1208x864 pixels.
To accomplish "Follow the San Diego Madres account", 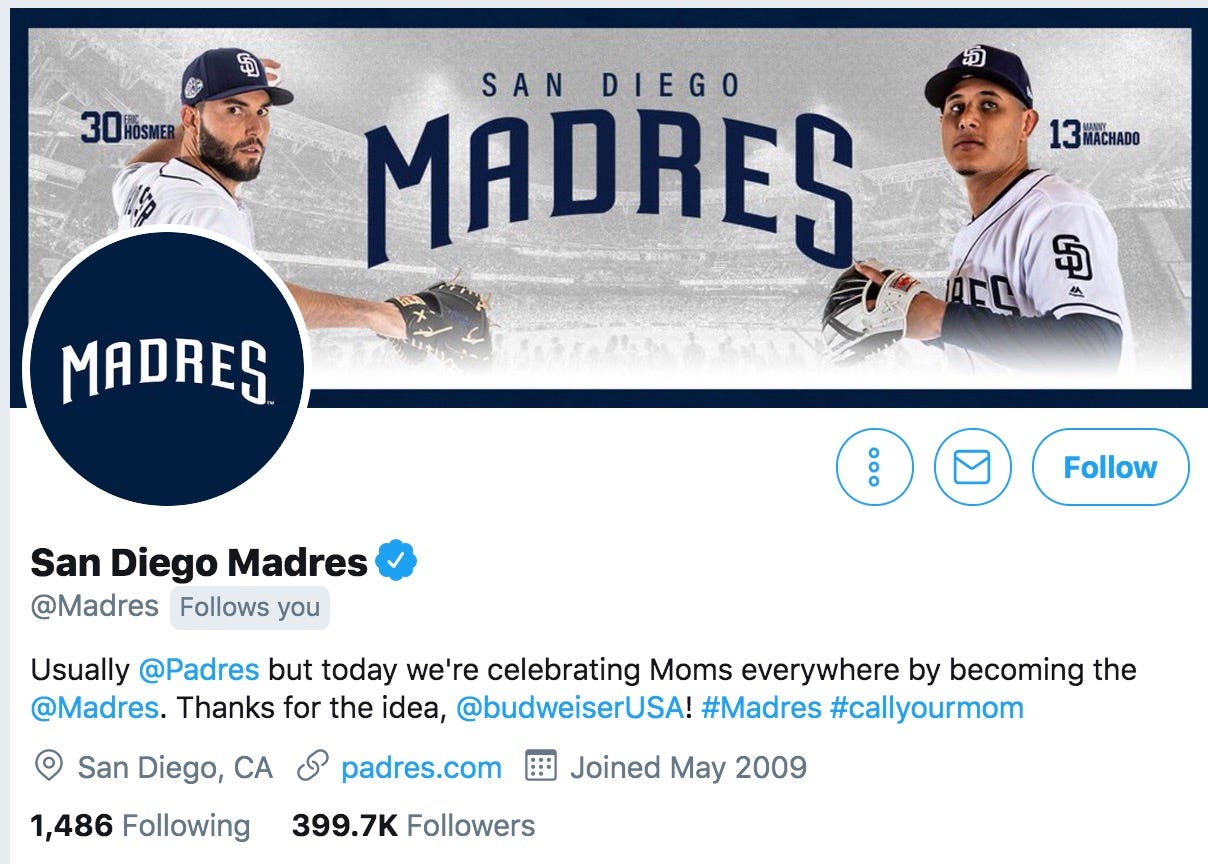I will (x=1110, y=467).
